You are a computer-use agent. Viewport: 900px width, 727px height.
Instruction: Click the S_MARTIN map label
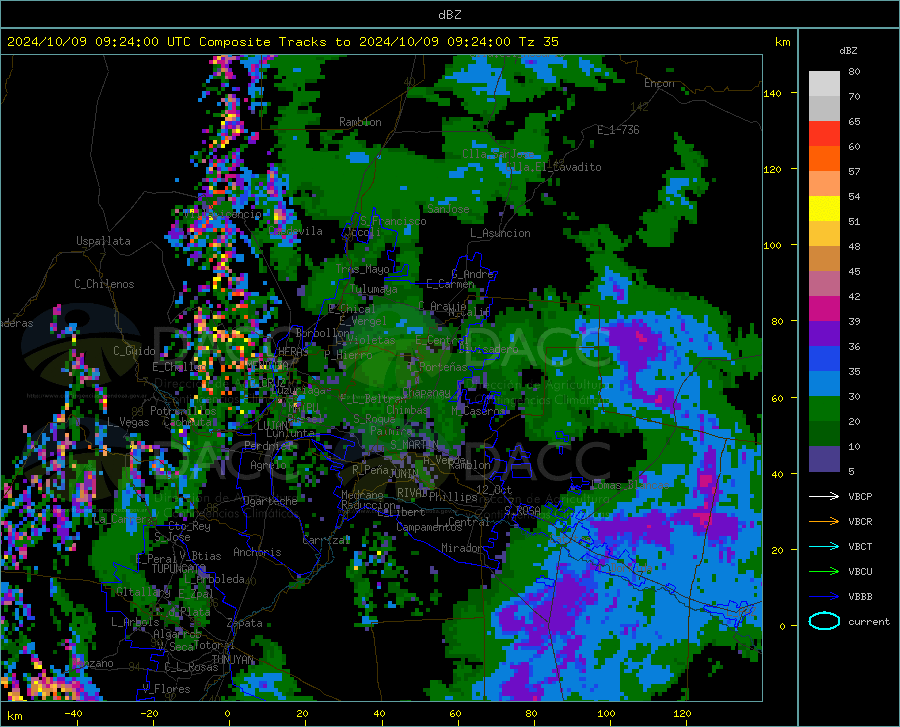coord(414,445)
